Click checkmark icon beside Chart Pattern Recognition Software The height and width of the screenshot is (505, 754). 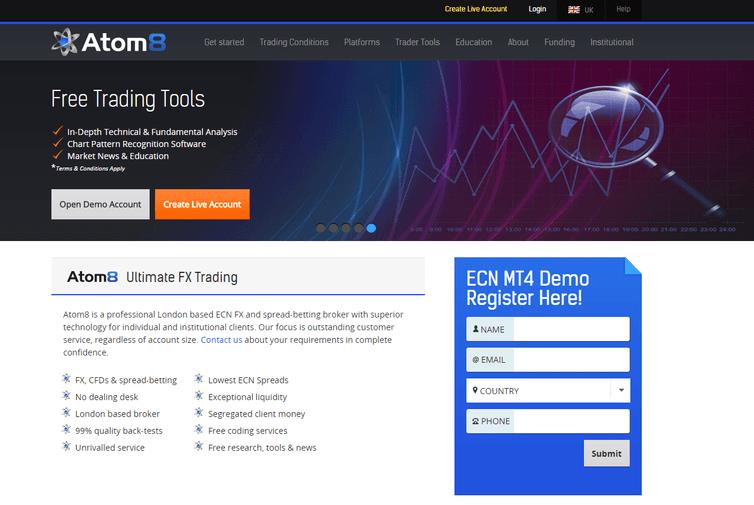(58, 143)
